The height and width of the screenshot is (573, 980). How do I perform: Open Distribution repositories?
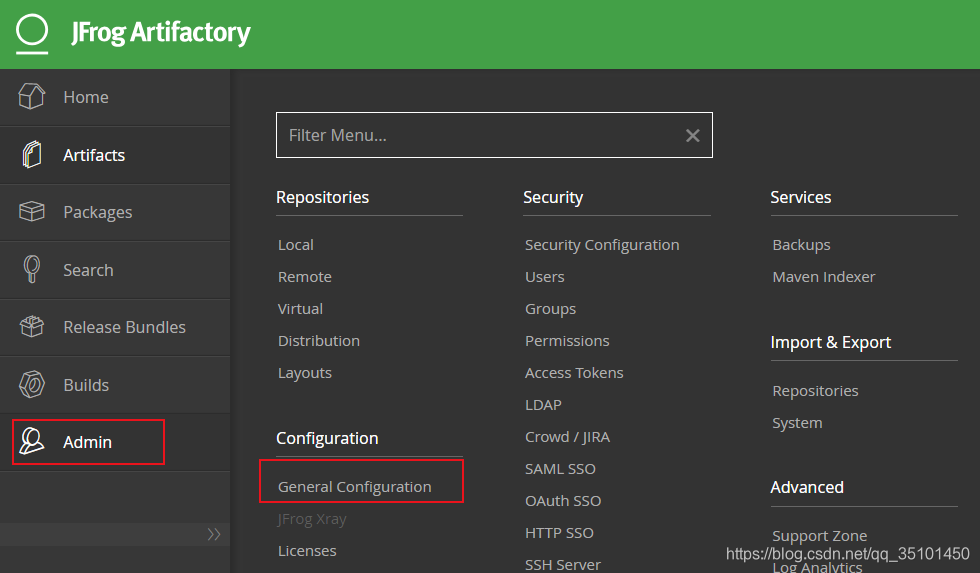click(319, 341)
